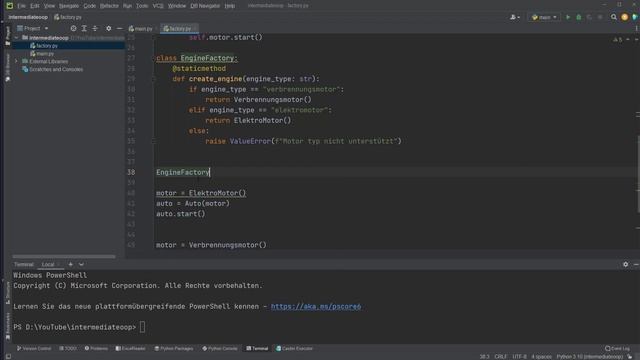Click the Project panel horizontal scrollbar
Viewport: 640px width, 360px height.
(64, 257)
